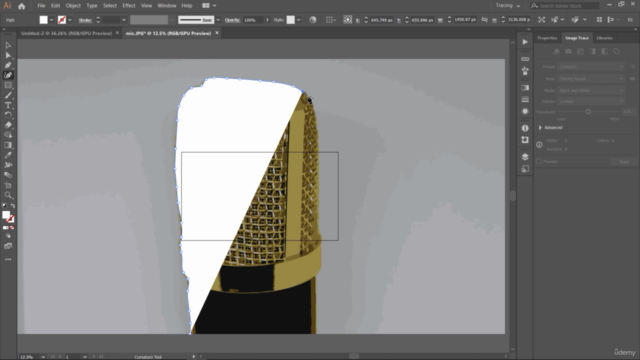Open the Appearance panel icon
The width and height of the screenshot is (640, 360).
coord(525,111)
